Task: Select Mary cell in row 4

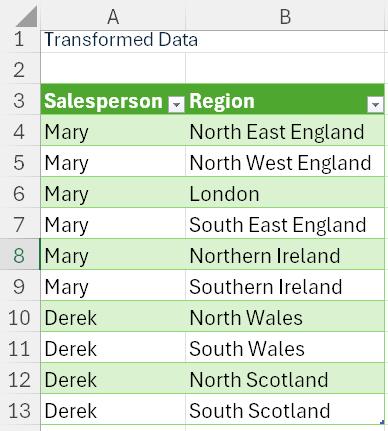Action: pos(113,131)
